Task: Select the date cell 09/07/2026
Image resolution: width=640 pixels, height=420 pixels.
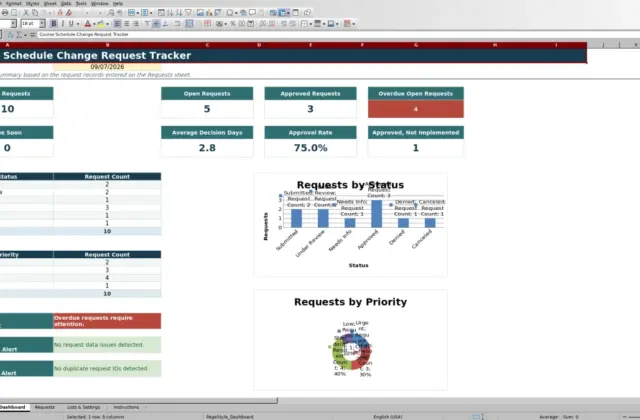Action: pos(107,67)
